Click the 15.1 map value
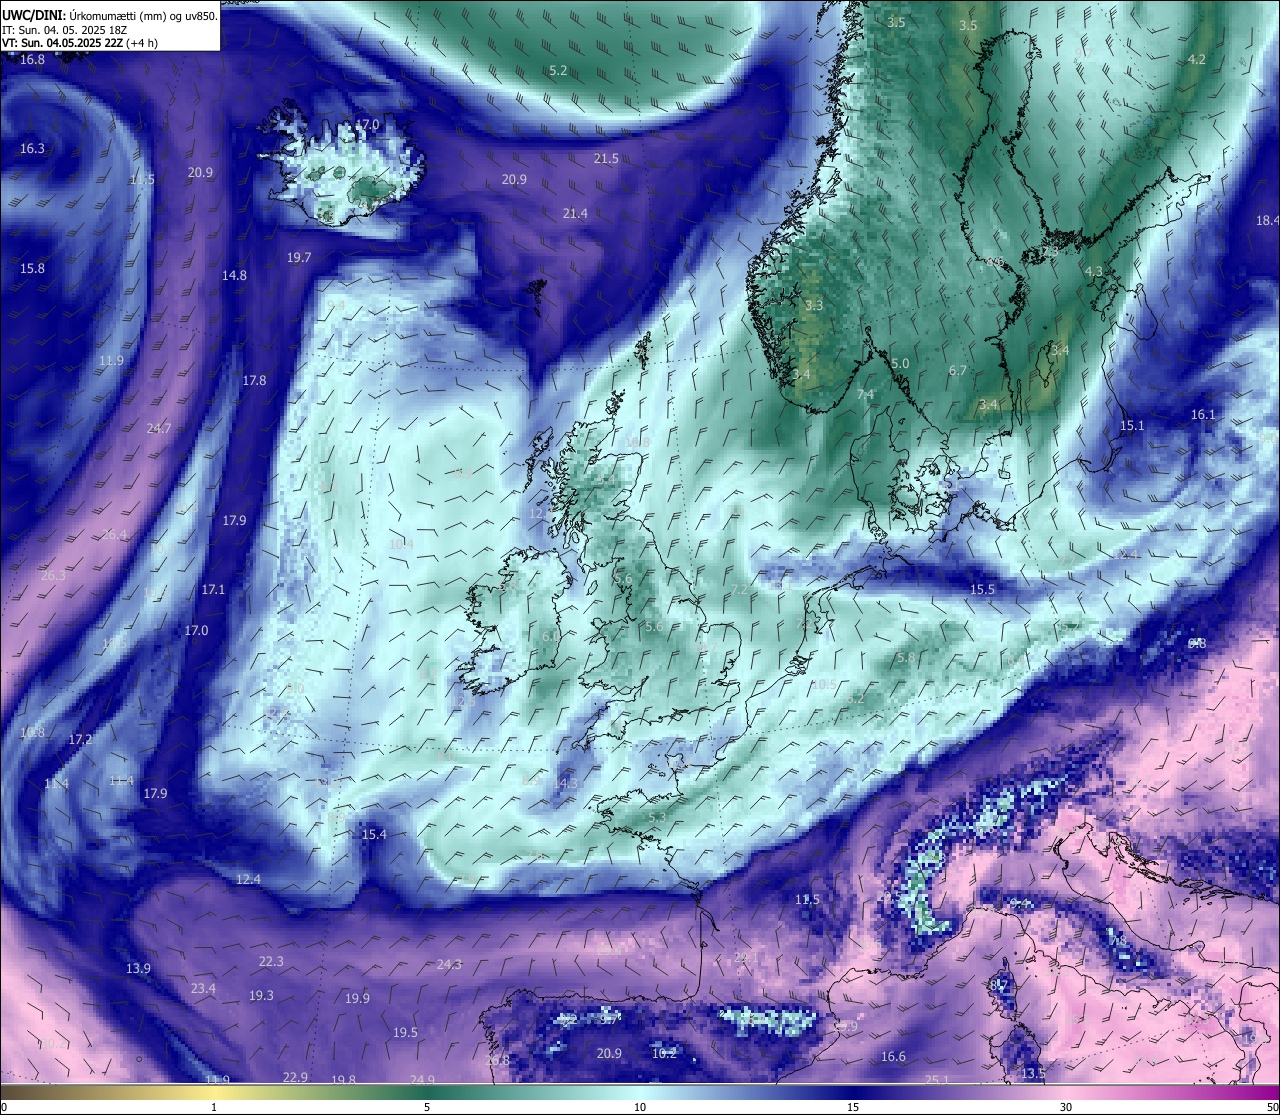This screenshot has width=1280, height=1115. point(1131,426)
